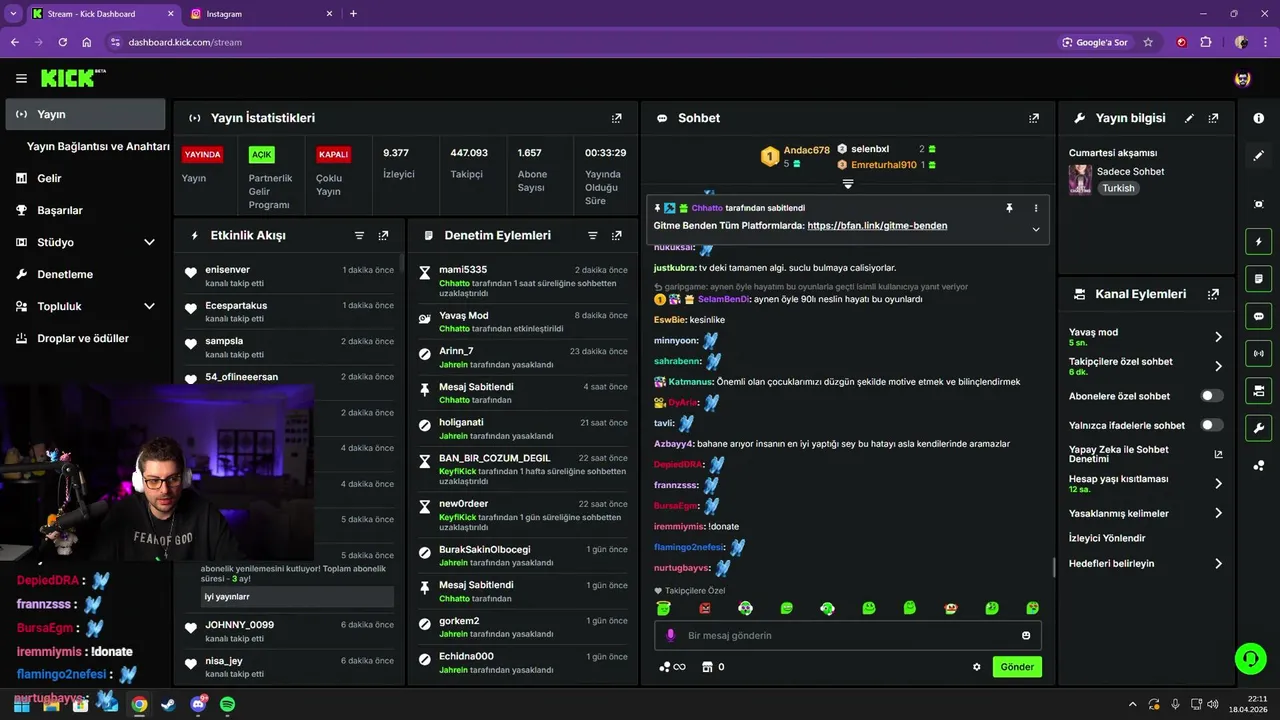Click the purple microphone icon in message box
Image resolution: width=1280 pixels, height=720 pixels.
tap(671, 635)
